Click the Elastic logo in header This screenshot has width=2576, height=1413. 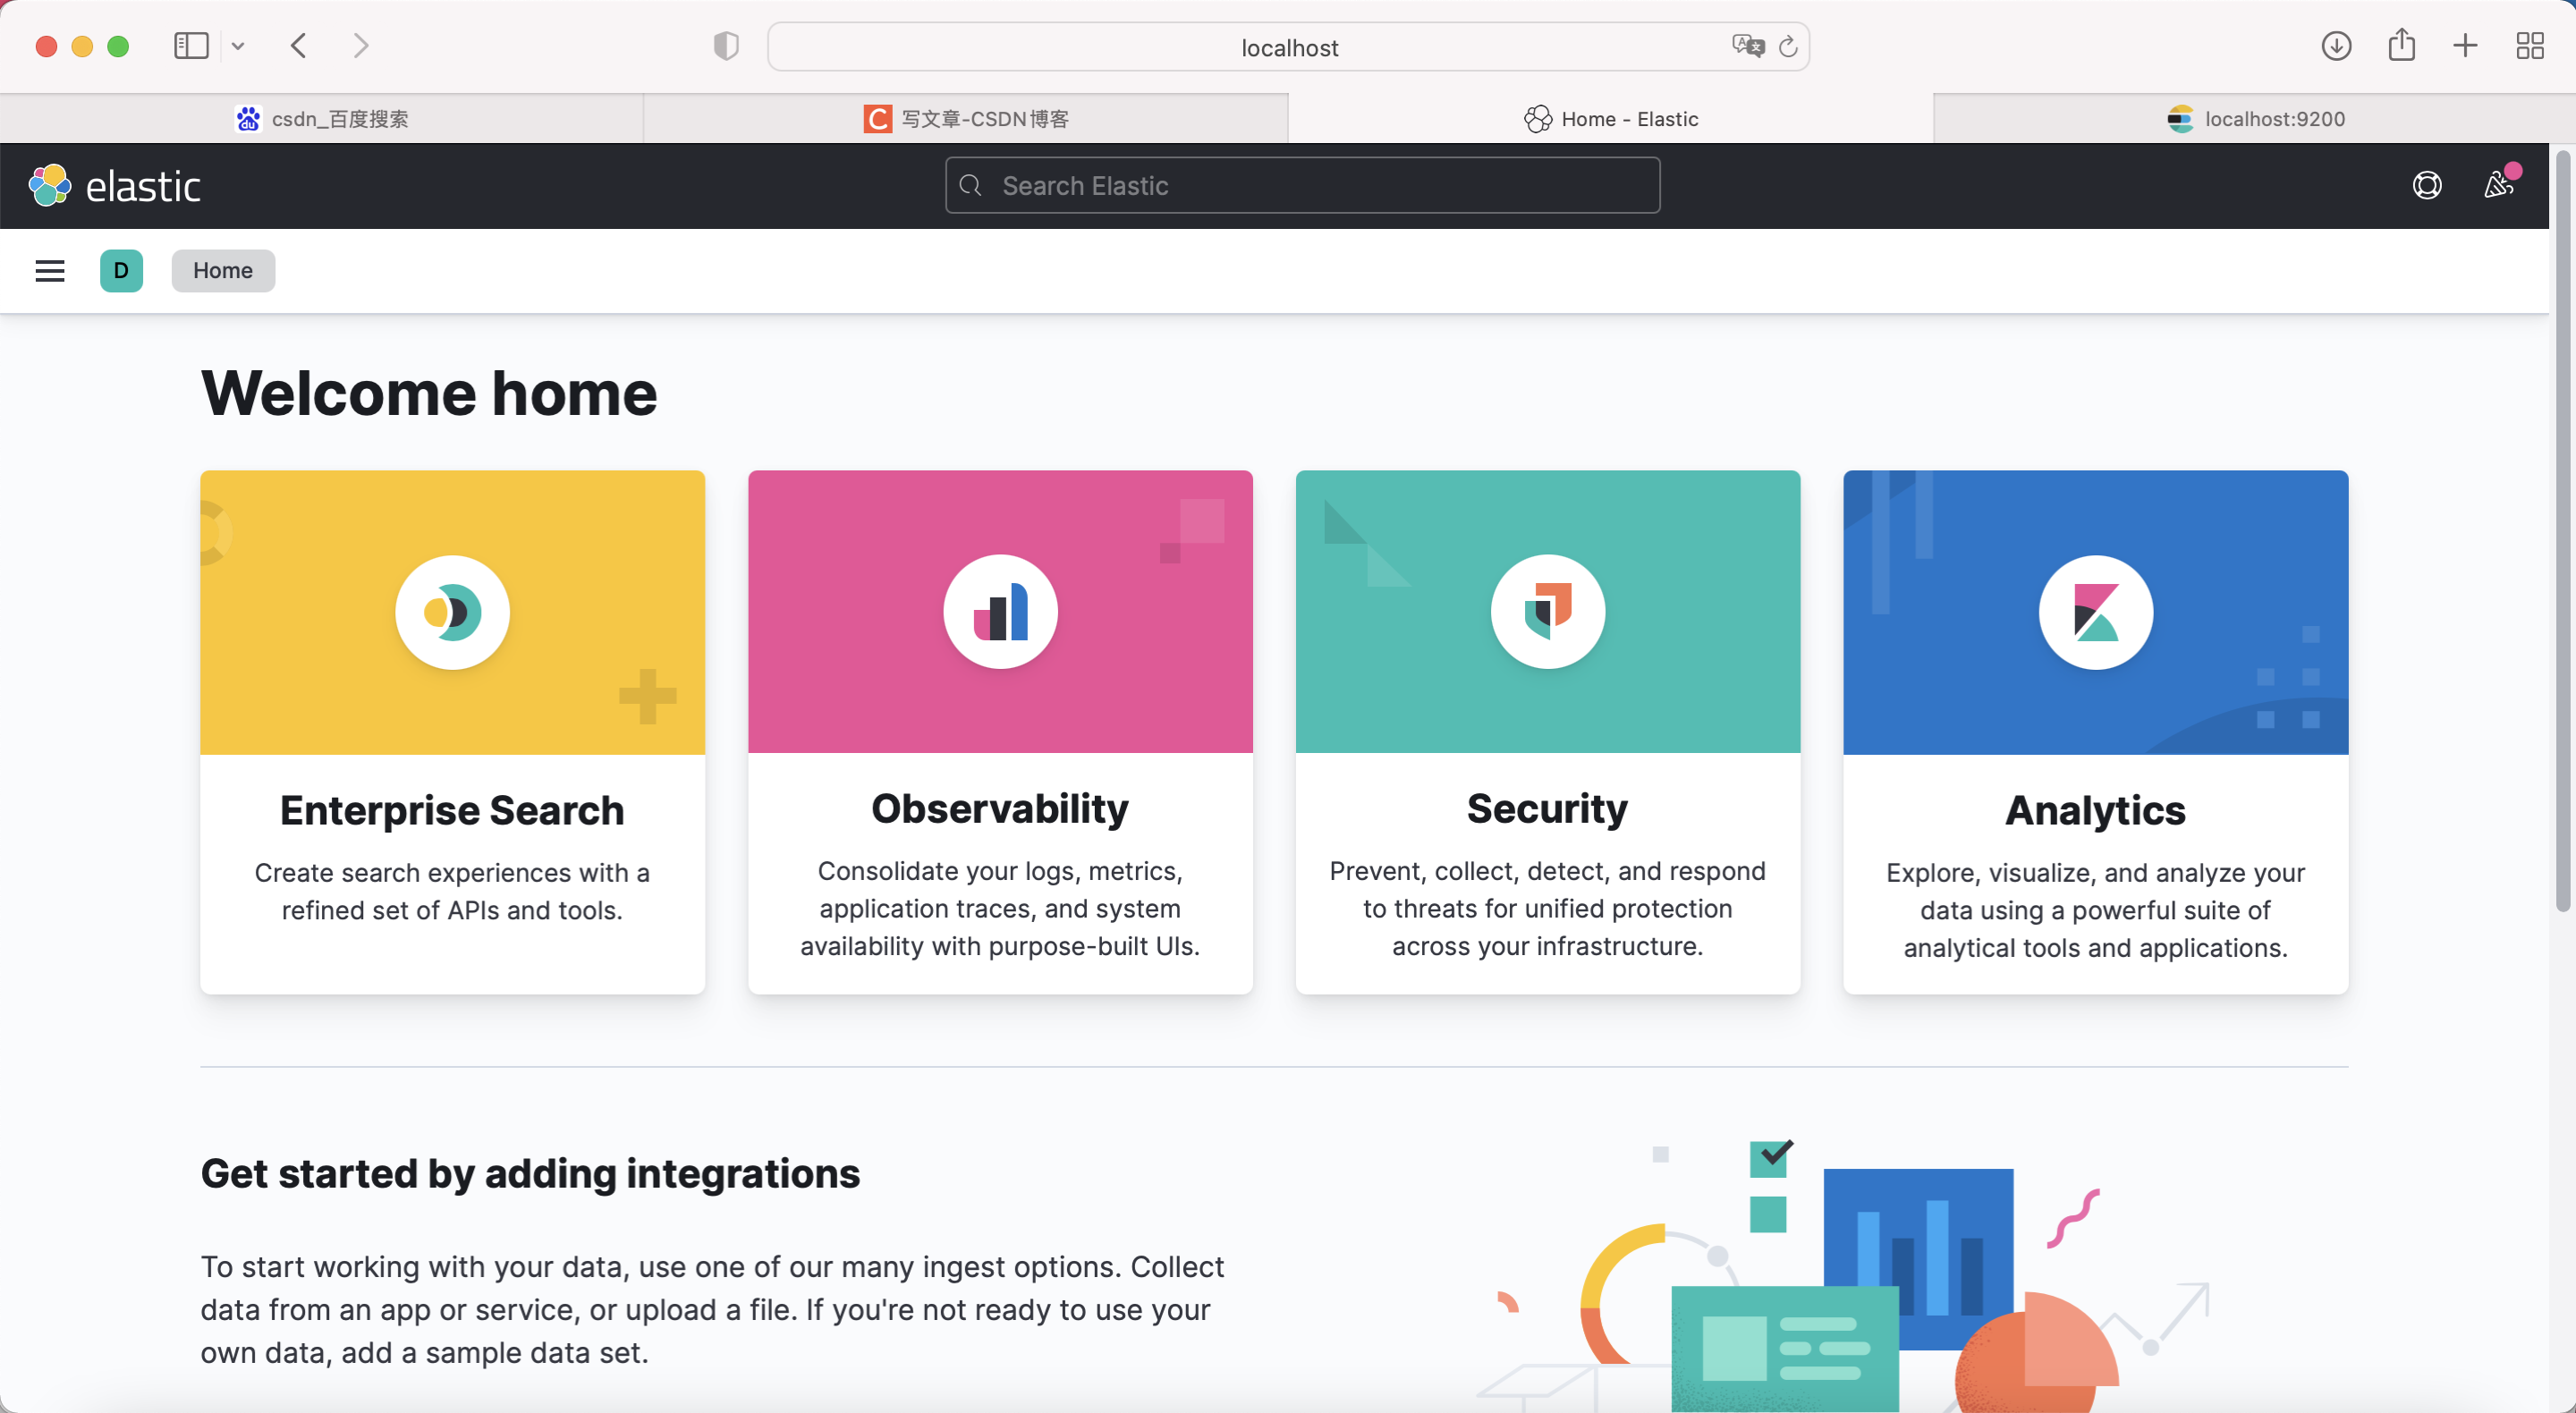point(115,186)
